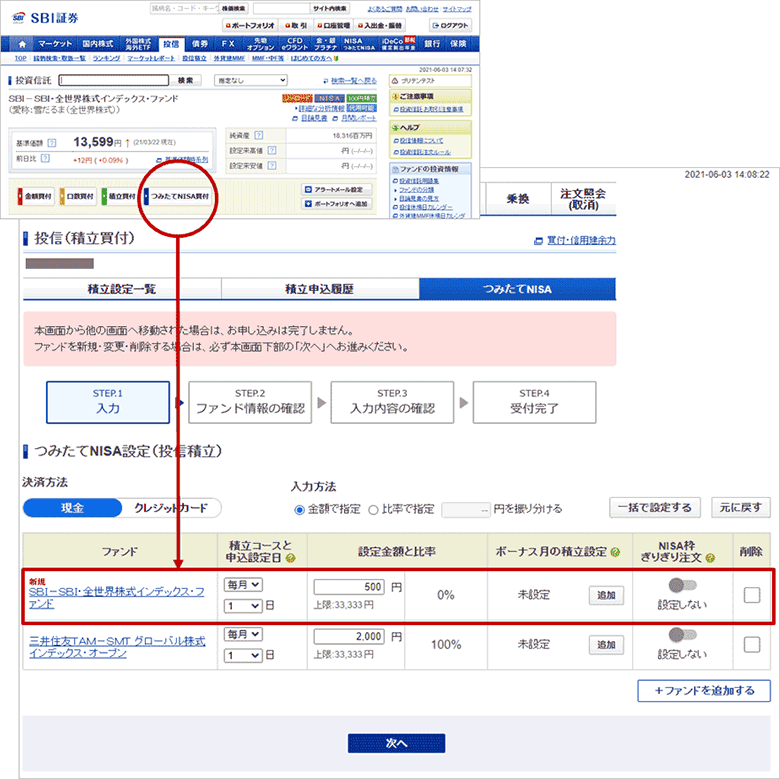The width and height of the screenshot is (780, 779).
Task: Select マーケット in main navigation
Action: point(55,44)
